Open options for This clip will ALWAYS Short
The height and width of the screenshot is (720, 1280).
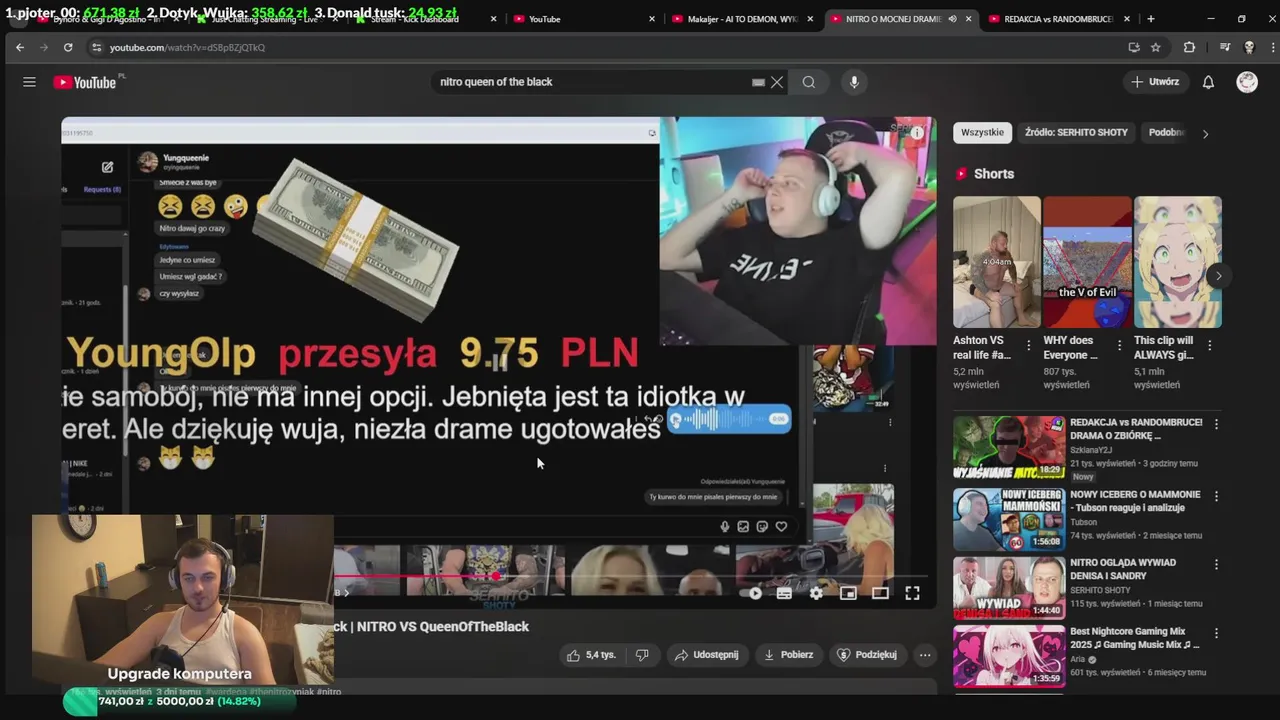point(1209,345)
